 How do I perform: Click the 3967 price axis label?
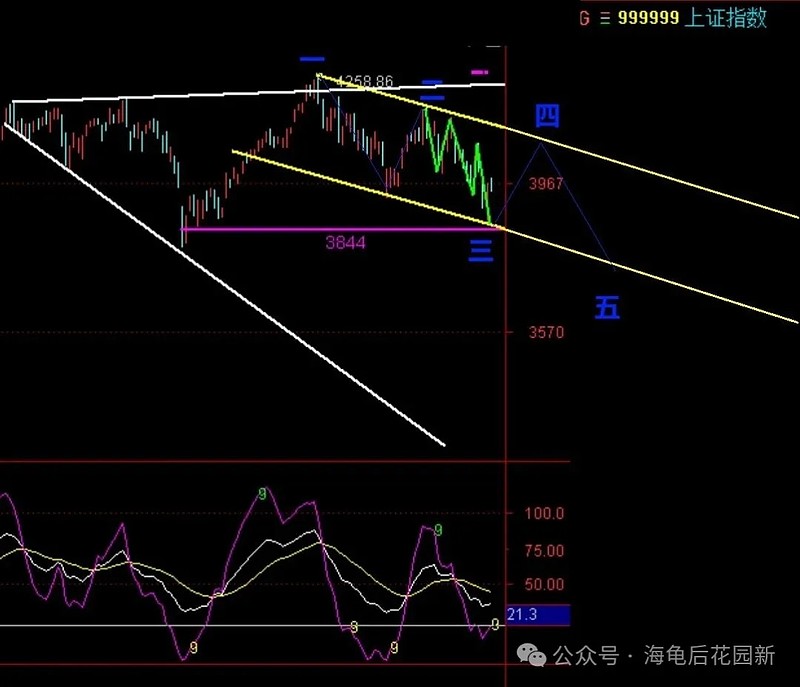coord(545,184)
